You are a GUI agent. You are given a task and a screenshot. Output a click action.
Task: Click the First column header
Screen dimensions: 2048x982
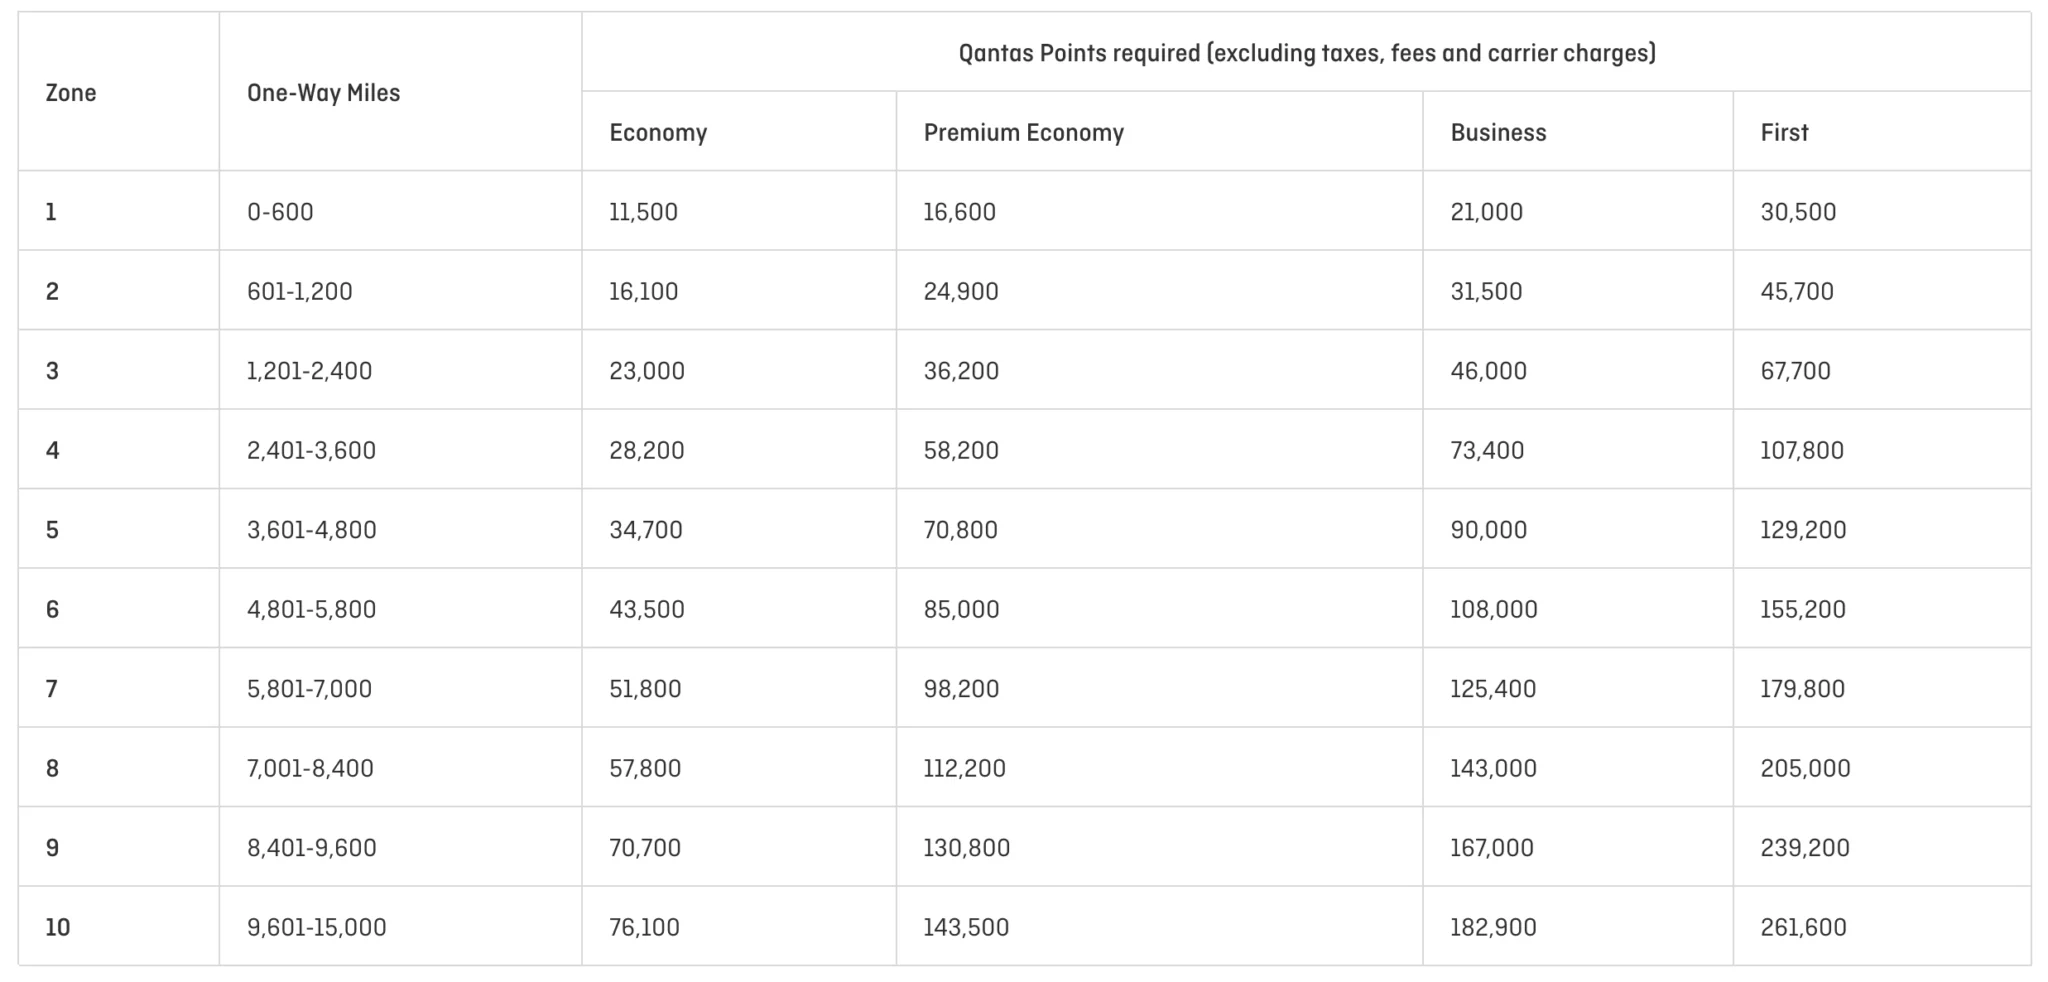coord(1784,133)
